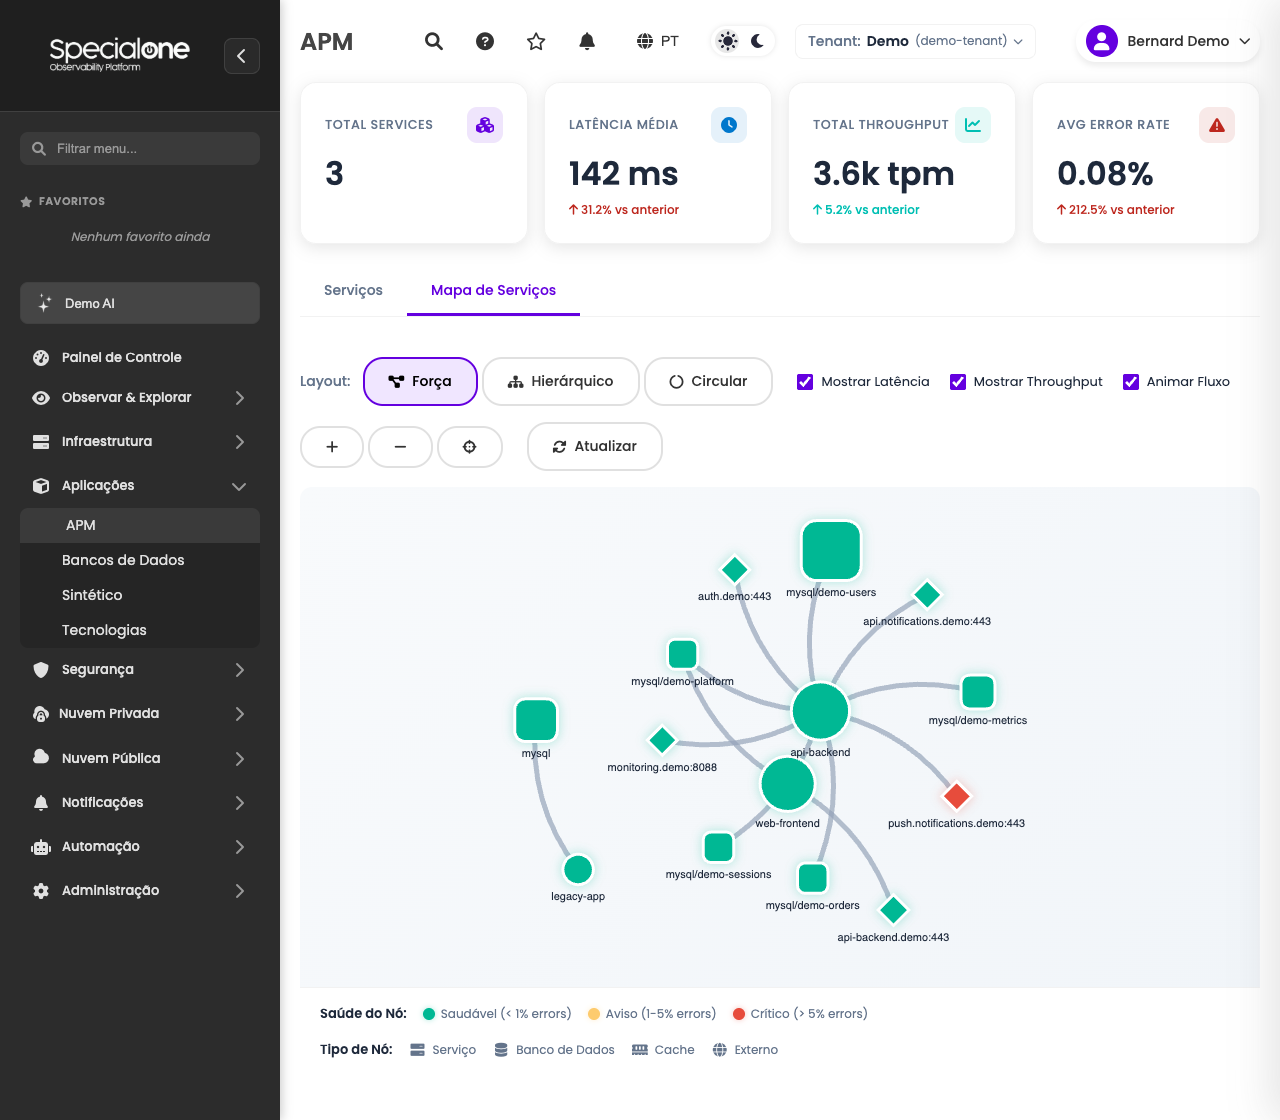Open APM in the sidebar
The height and width of the screenshot is (1120, 1280).
click(140, 525)
